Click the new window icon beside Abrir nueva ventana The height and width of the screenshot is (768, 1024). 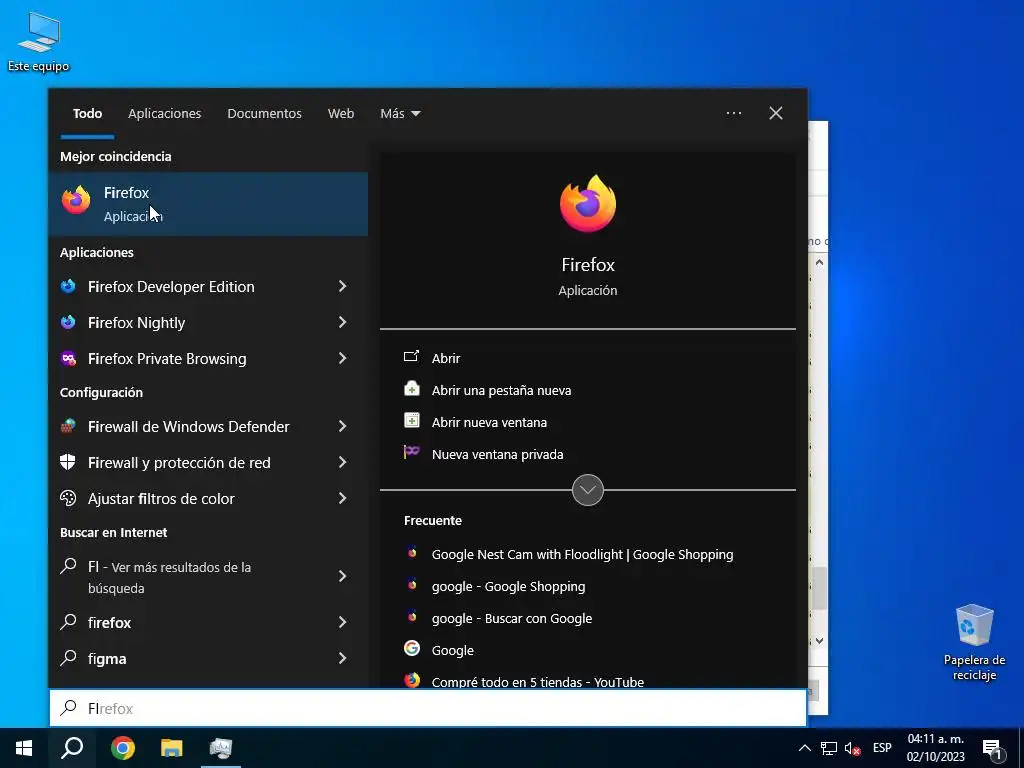pos(411,421)
